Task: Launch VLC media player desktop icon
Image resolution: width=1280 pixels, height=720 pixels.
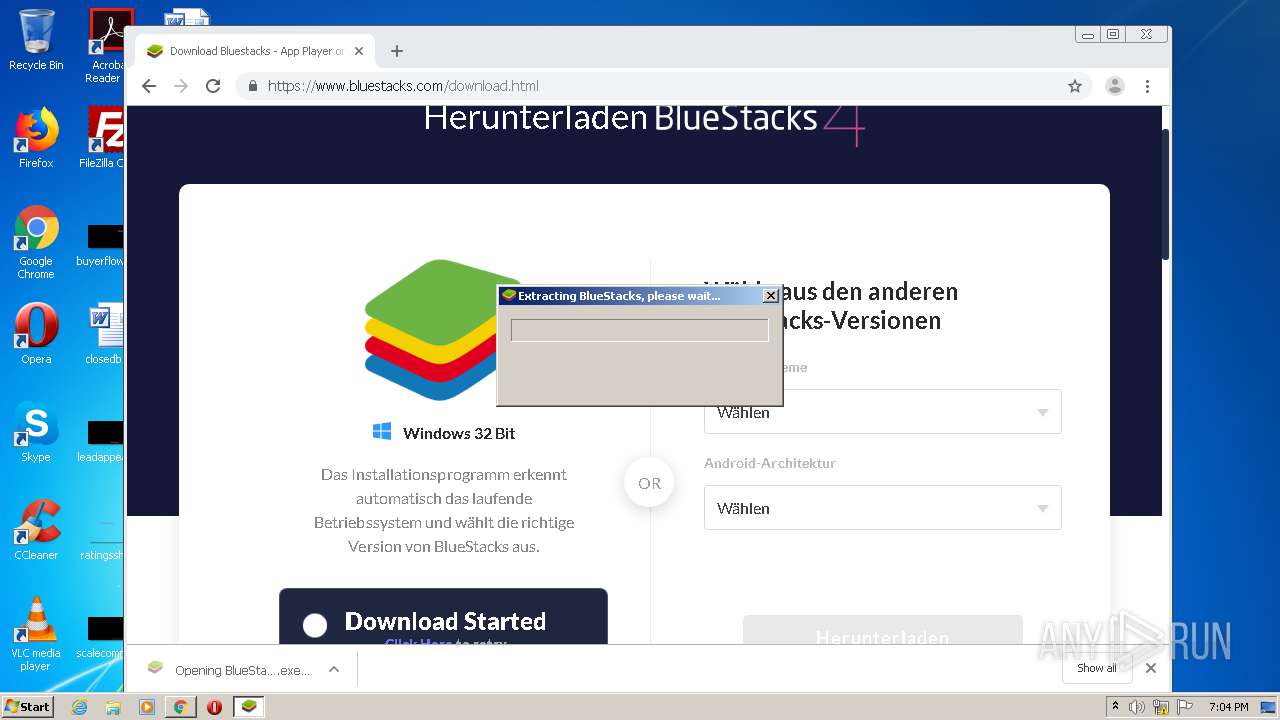Action: click(x=36, y=634)
